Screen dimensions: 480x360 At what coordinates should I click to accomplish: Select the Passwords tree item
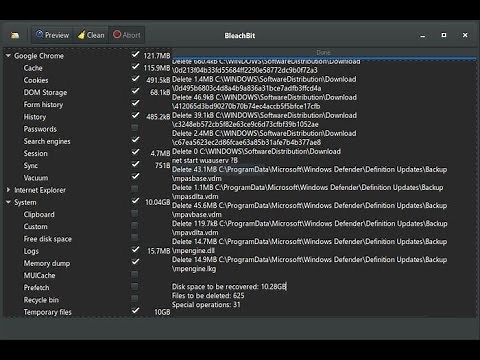pyautogui.click(x=40, y=129)
